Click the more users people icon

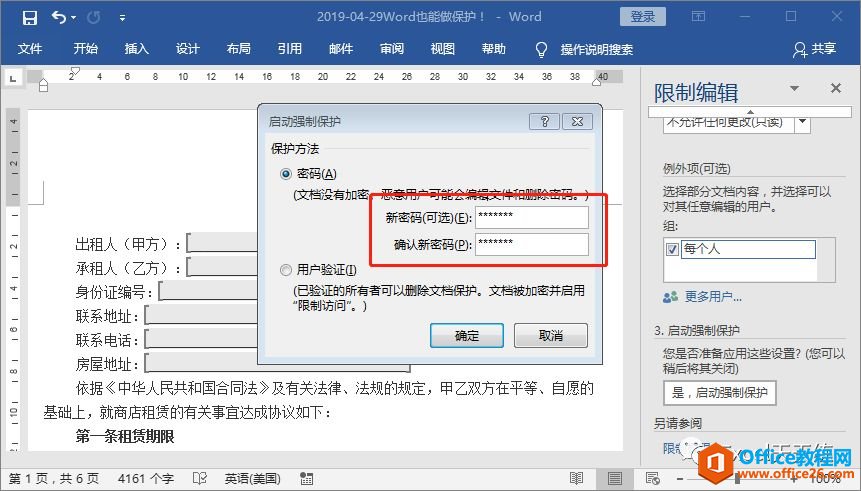pyautogui.click(x=670, y=297)
